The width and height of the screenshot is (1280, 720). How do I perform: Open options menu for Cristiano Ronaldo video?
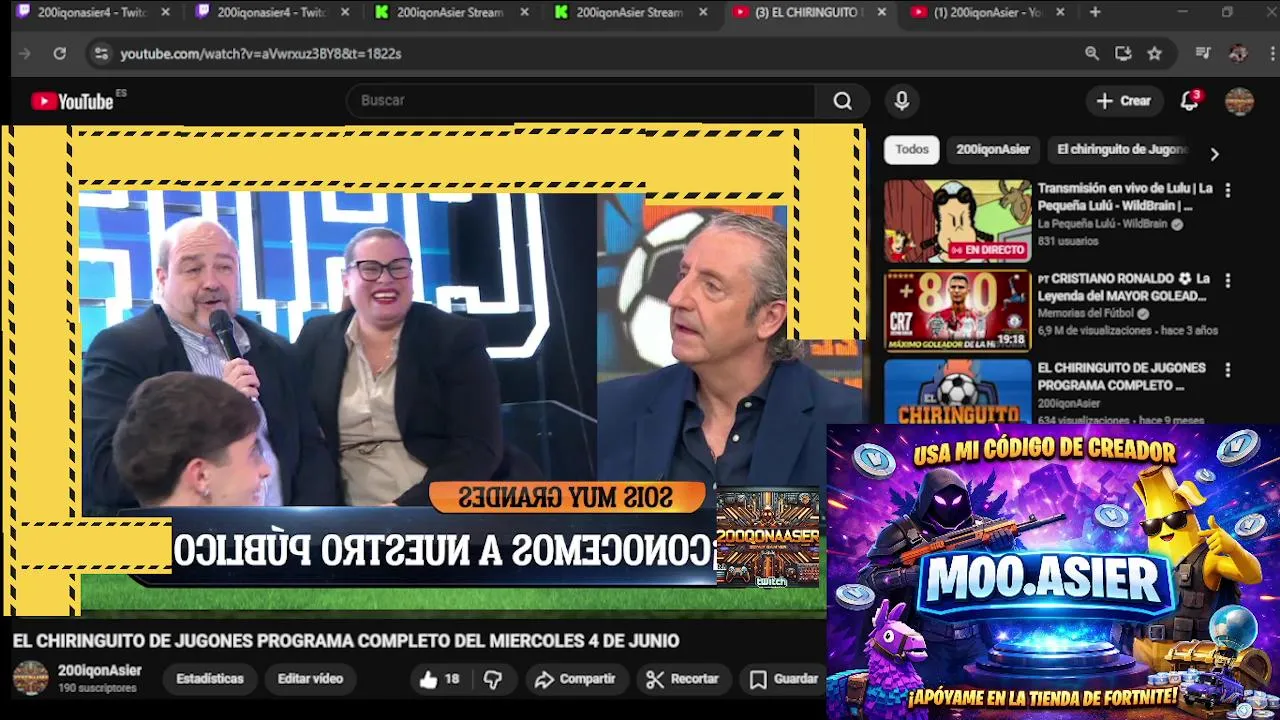[1228, 280]
